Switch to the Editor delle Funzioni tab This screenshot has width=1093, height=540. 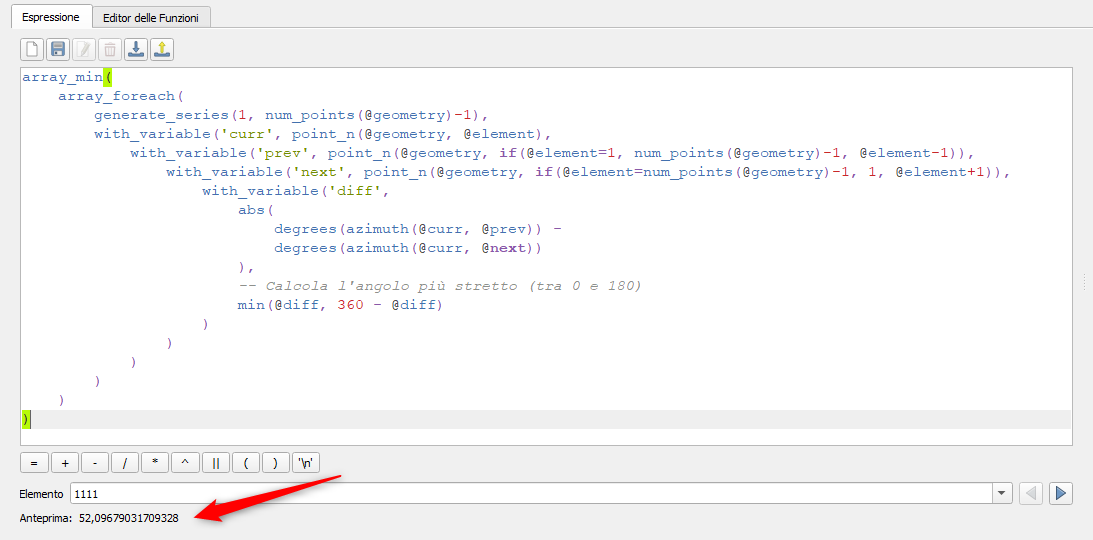click(151, 17)
